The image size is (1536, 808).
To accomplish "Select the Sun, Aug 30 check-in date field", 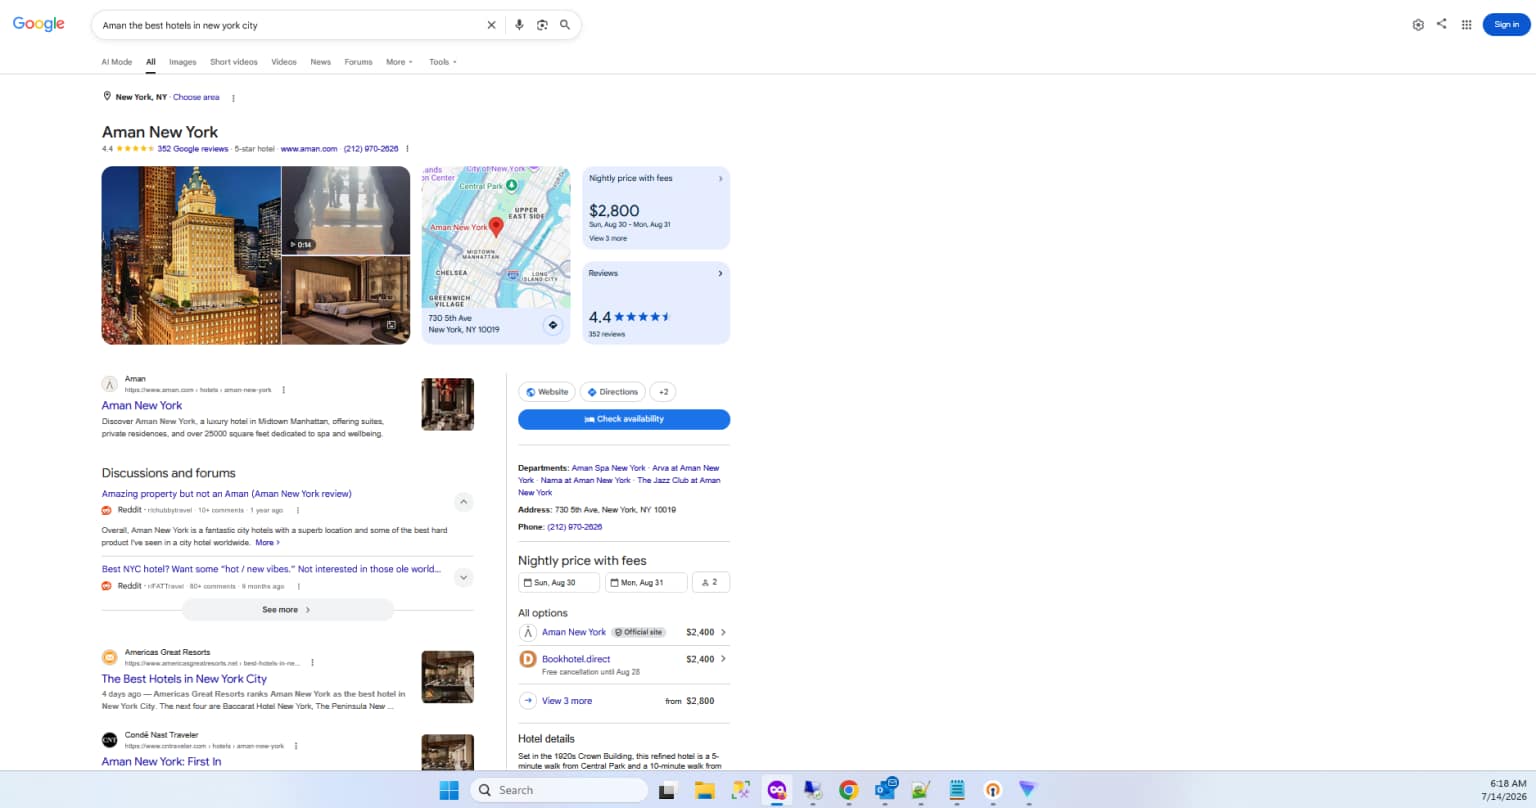I will click(x=559, y=582).
